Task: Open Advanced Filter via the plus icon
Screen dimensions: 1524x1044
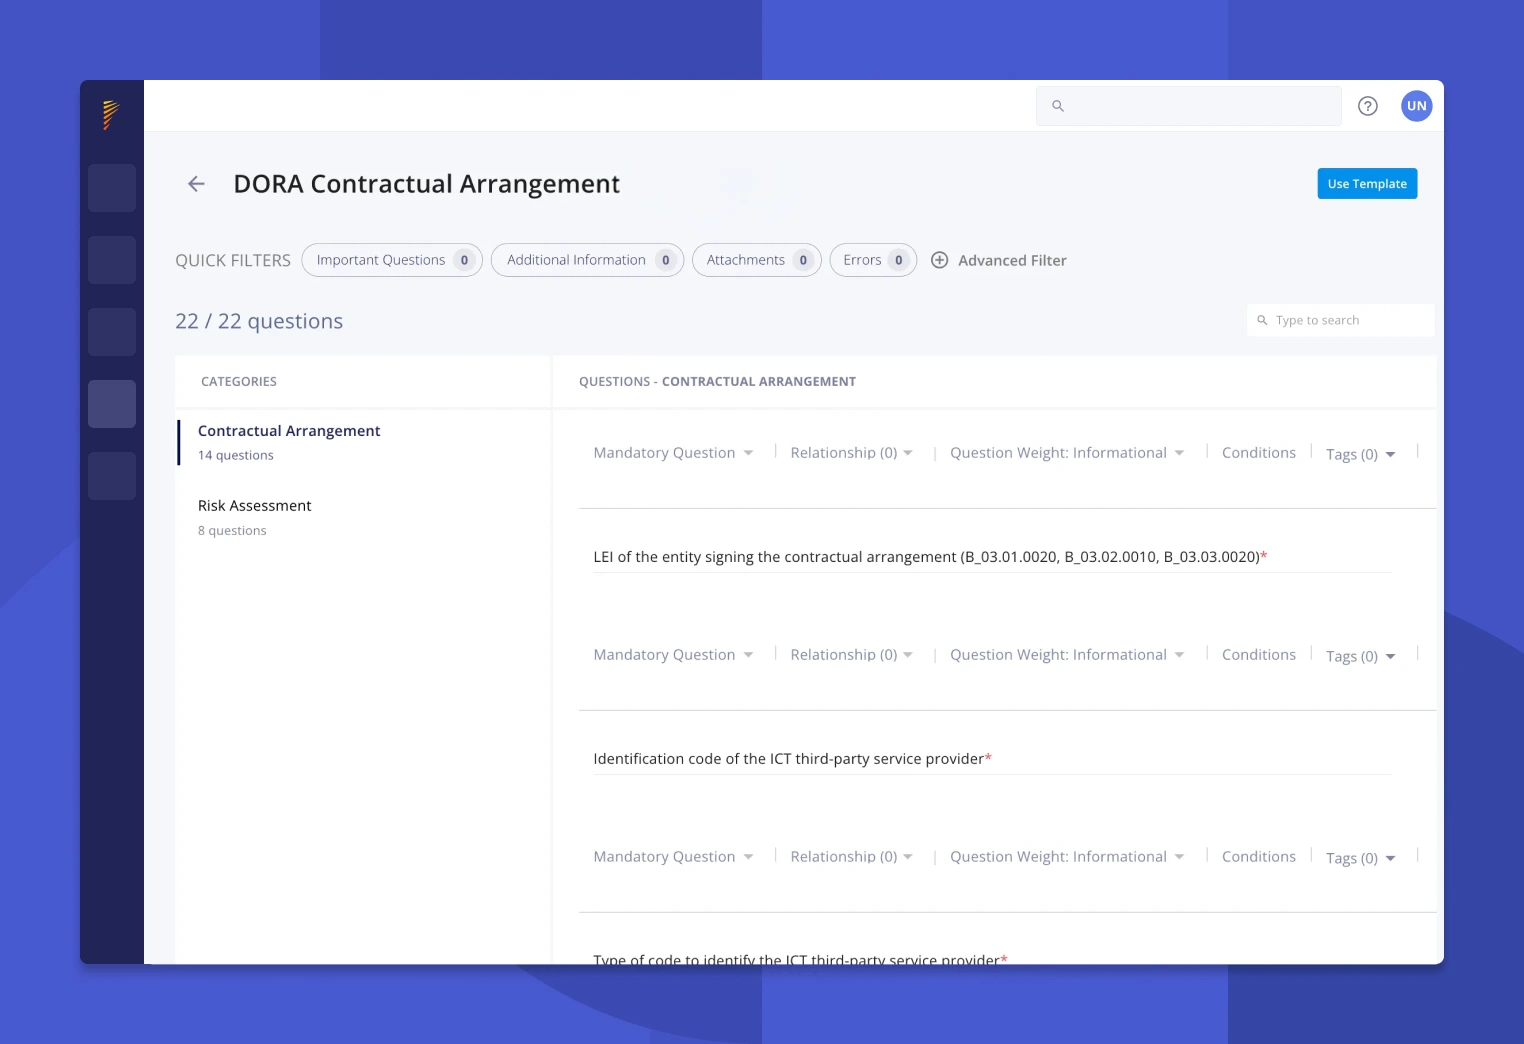Action: 939,260
